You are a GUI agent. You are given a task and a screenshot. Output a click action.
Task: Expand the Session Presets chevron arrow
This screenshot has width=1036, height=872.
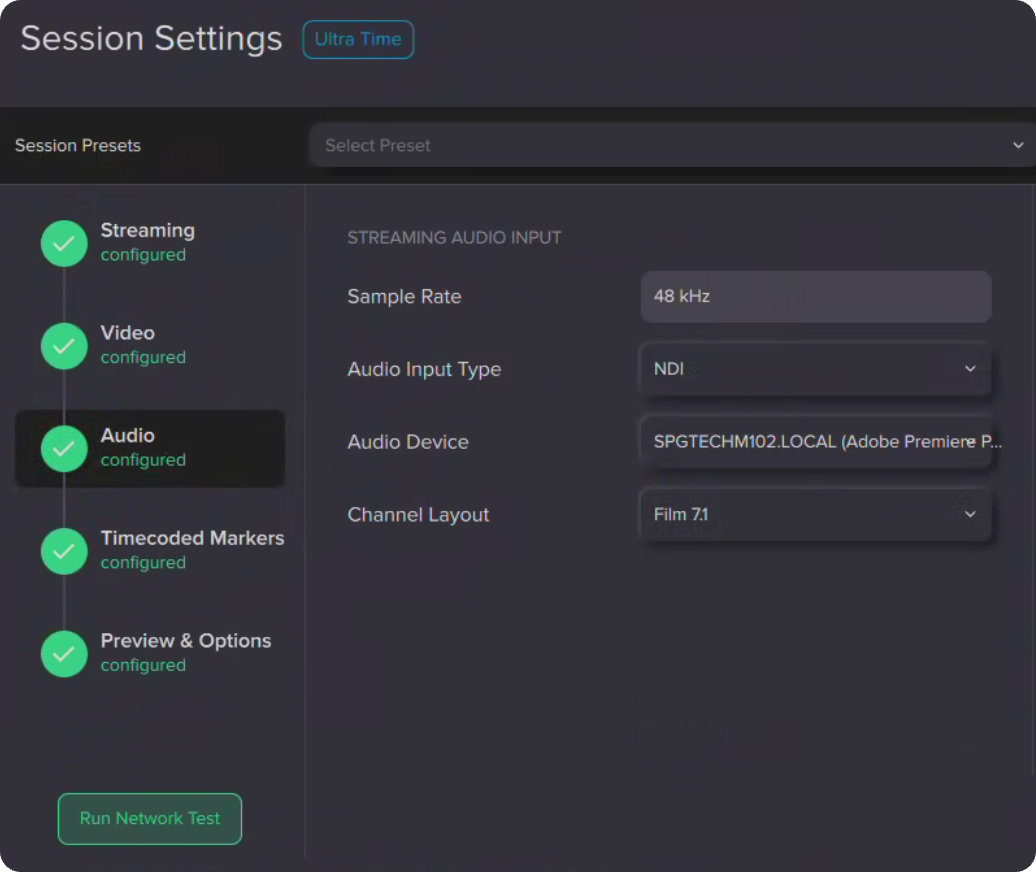coord(1018,145)
